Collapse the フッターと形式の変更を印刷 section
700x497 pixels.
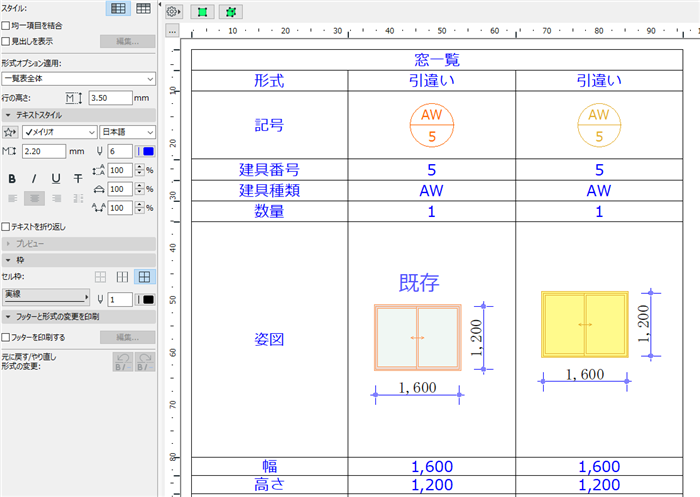79,317
